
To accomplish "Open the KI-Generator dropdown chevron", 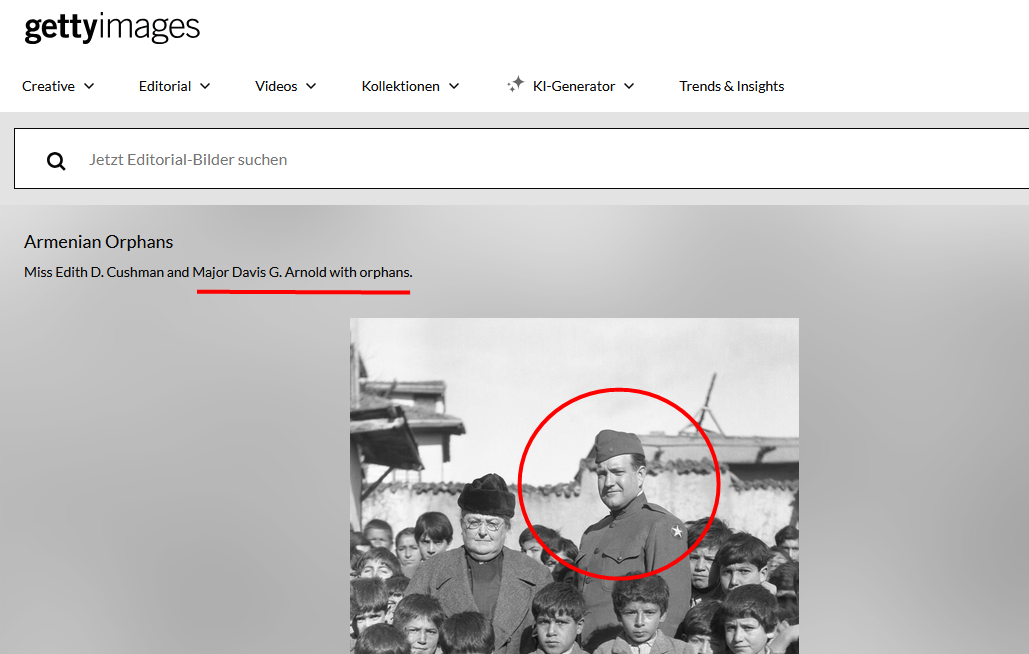I will coord(629,86).
